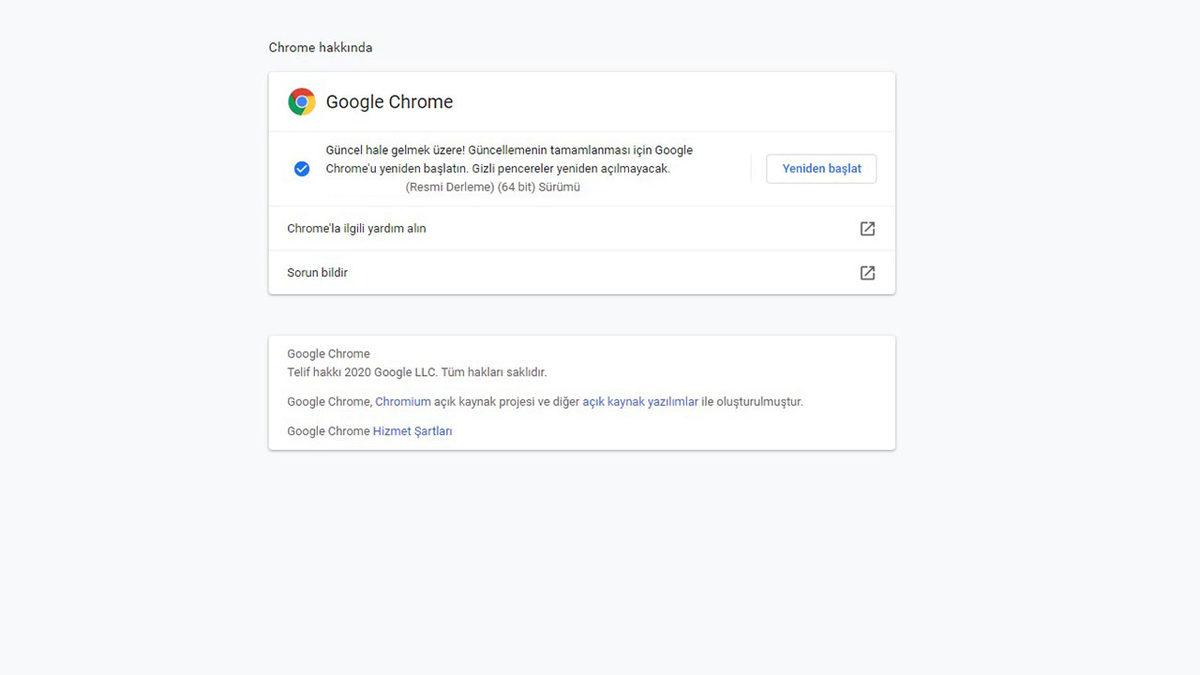Image resolution: width=1200 pixels, height=675 pixels.
Task: Click the Google Chrome logo icon
Action: [x=302, y=102]
